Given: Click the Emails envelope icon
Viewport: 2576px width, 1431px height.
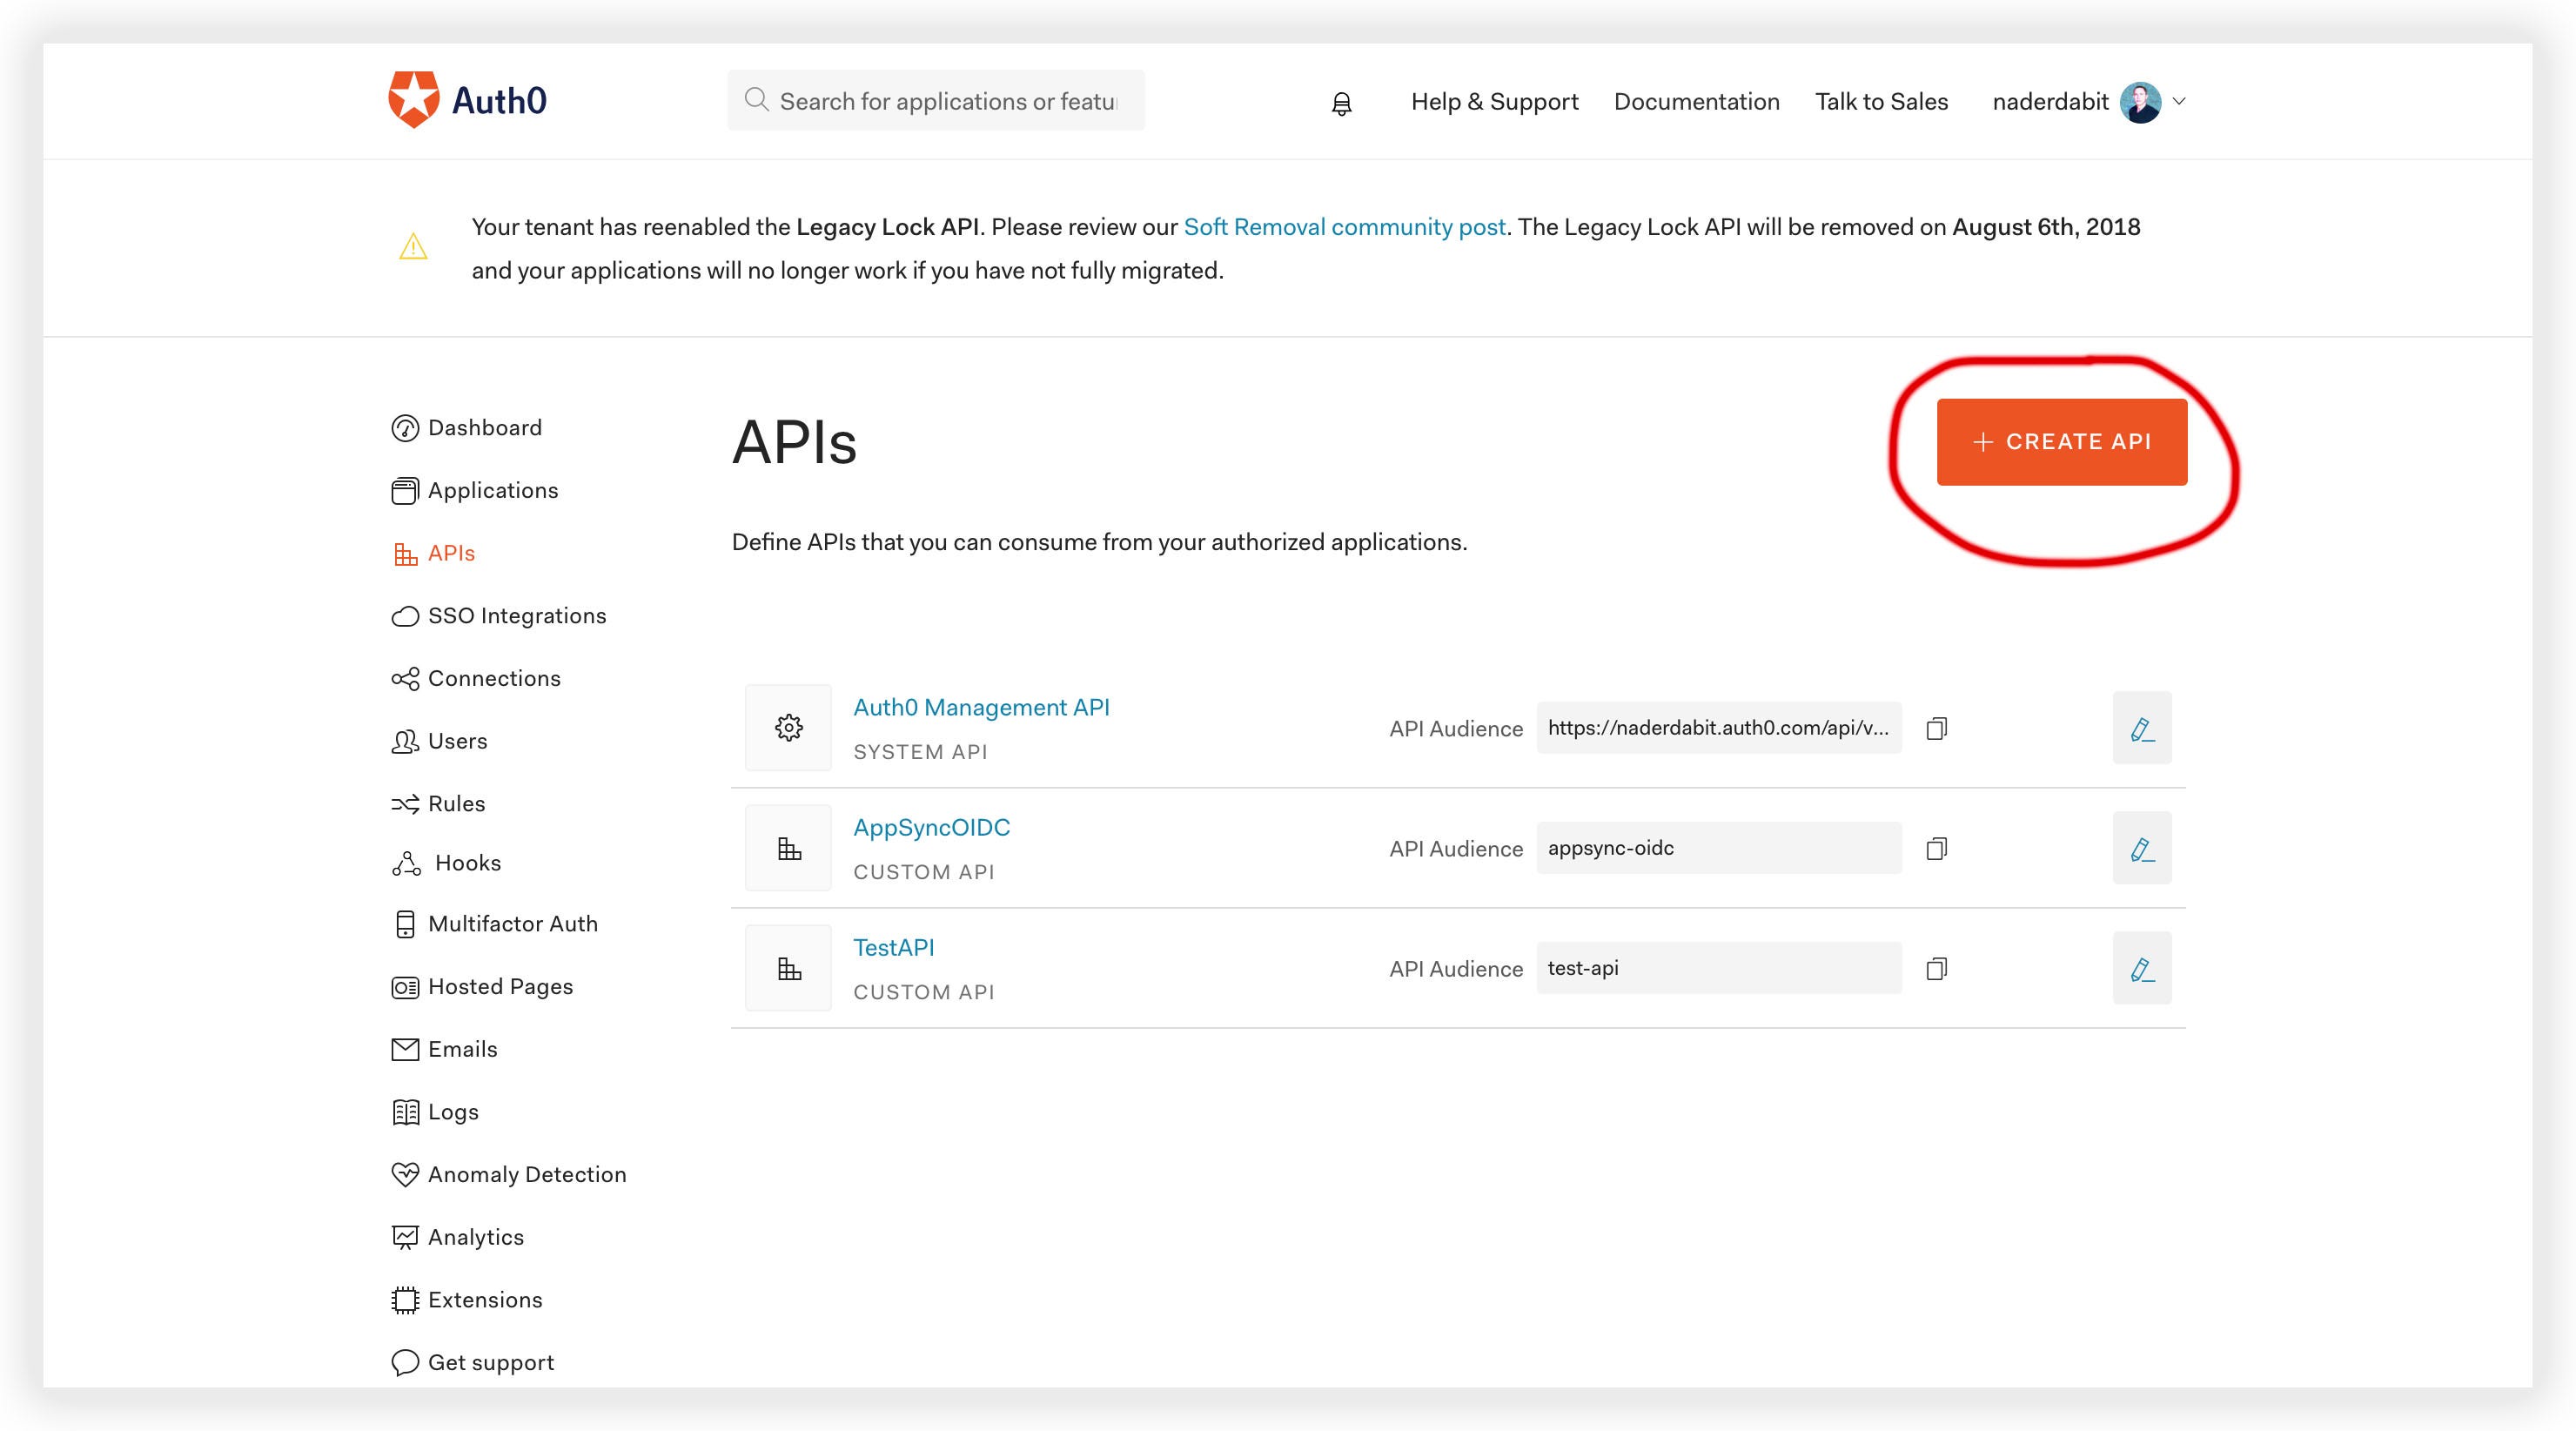Looking at the screenshot, I should pyautogui.click(x=405, y=1049).
